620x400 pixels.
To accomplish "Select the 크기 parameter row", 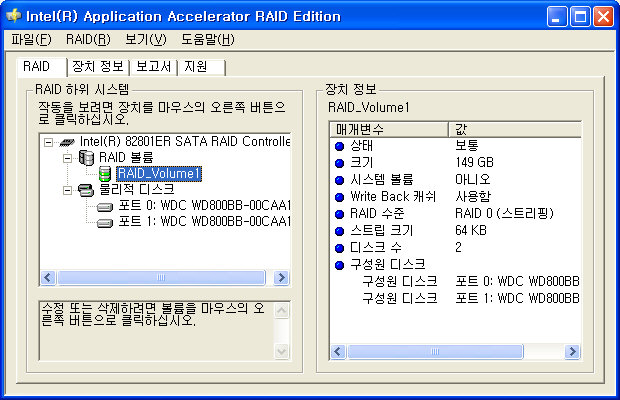I will (x=456, y=162).
